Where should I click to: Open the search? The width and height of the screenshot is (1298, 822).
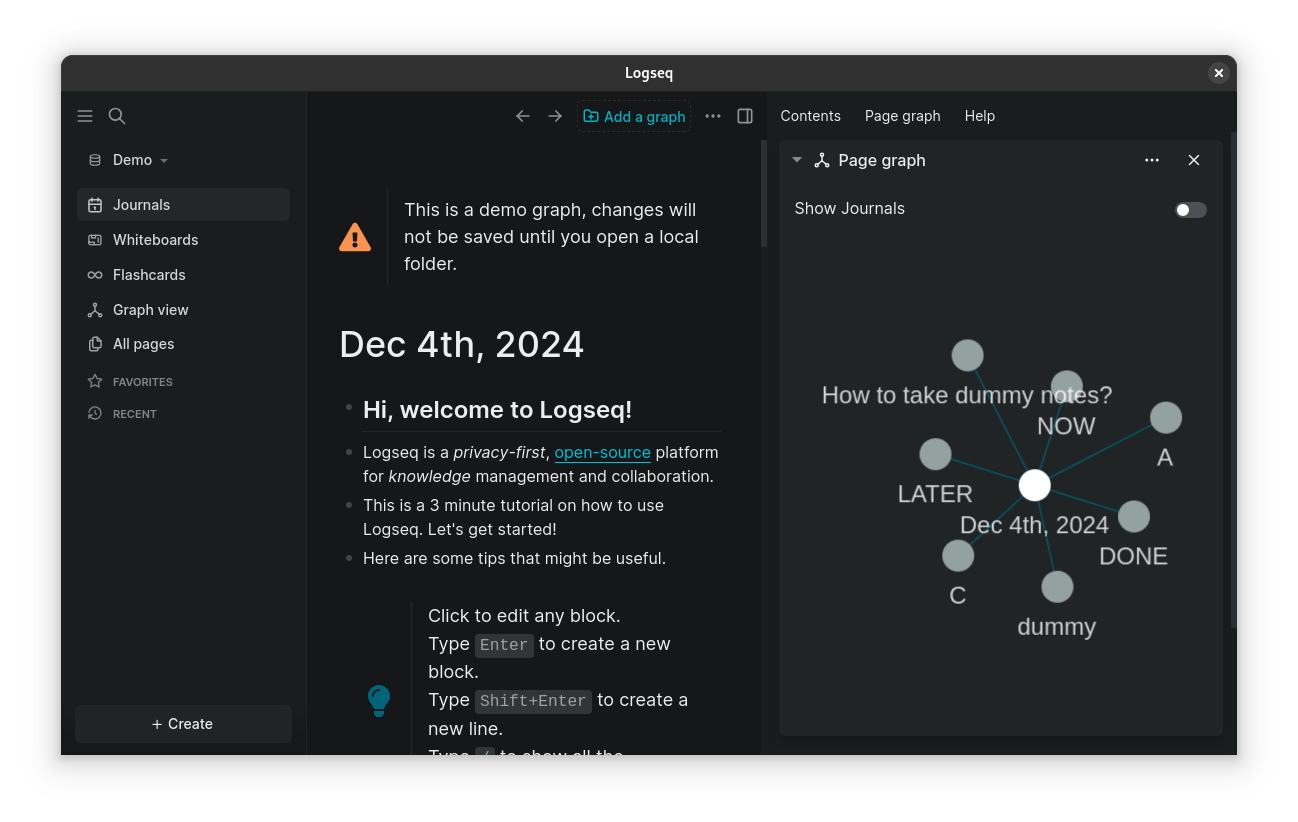pos(117,116)
